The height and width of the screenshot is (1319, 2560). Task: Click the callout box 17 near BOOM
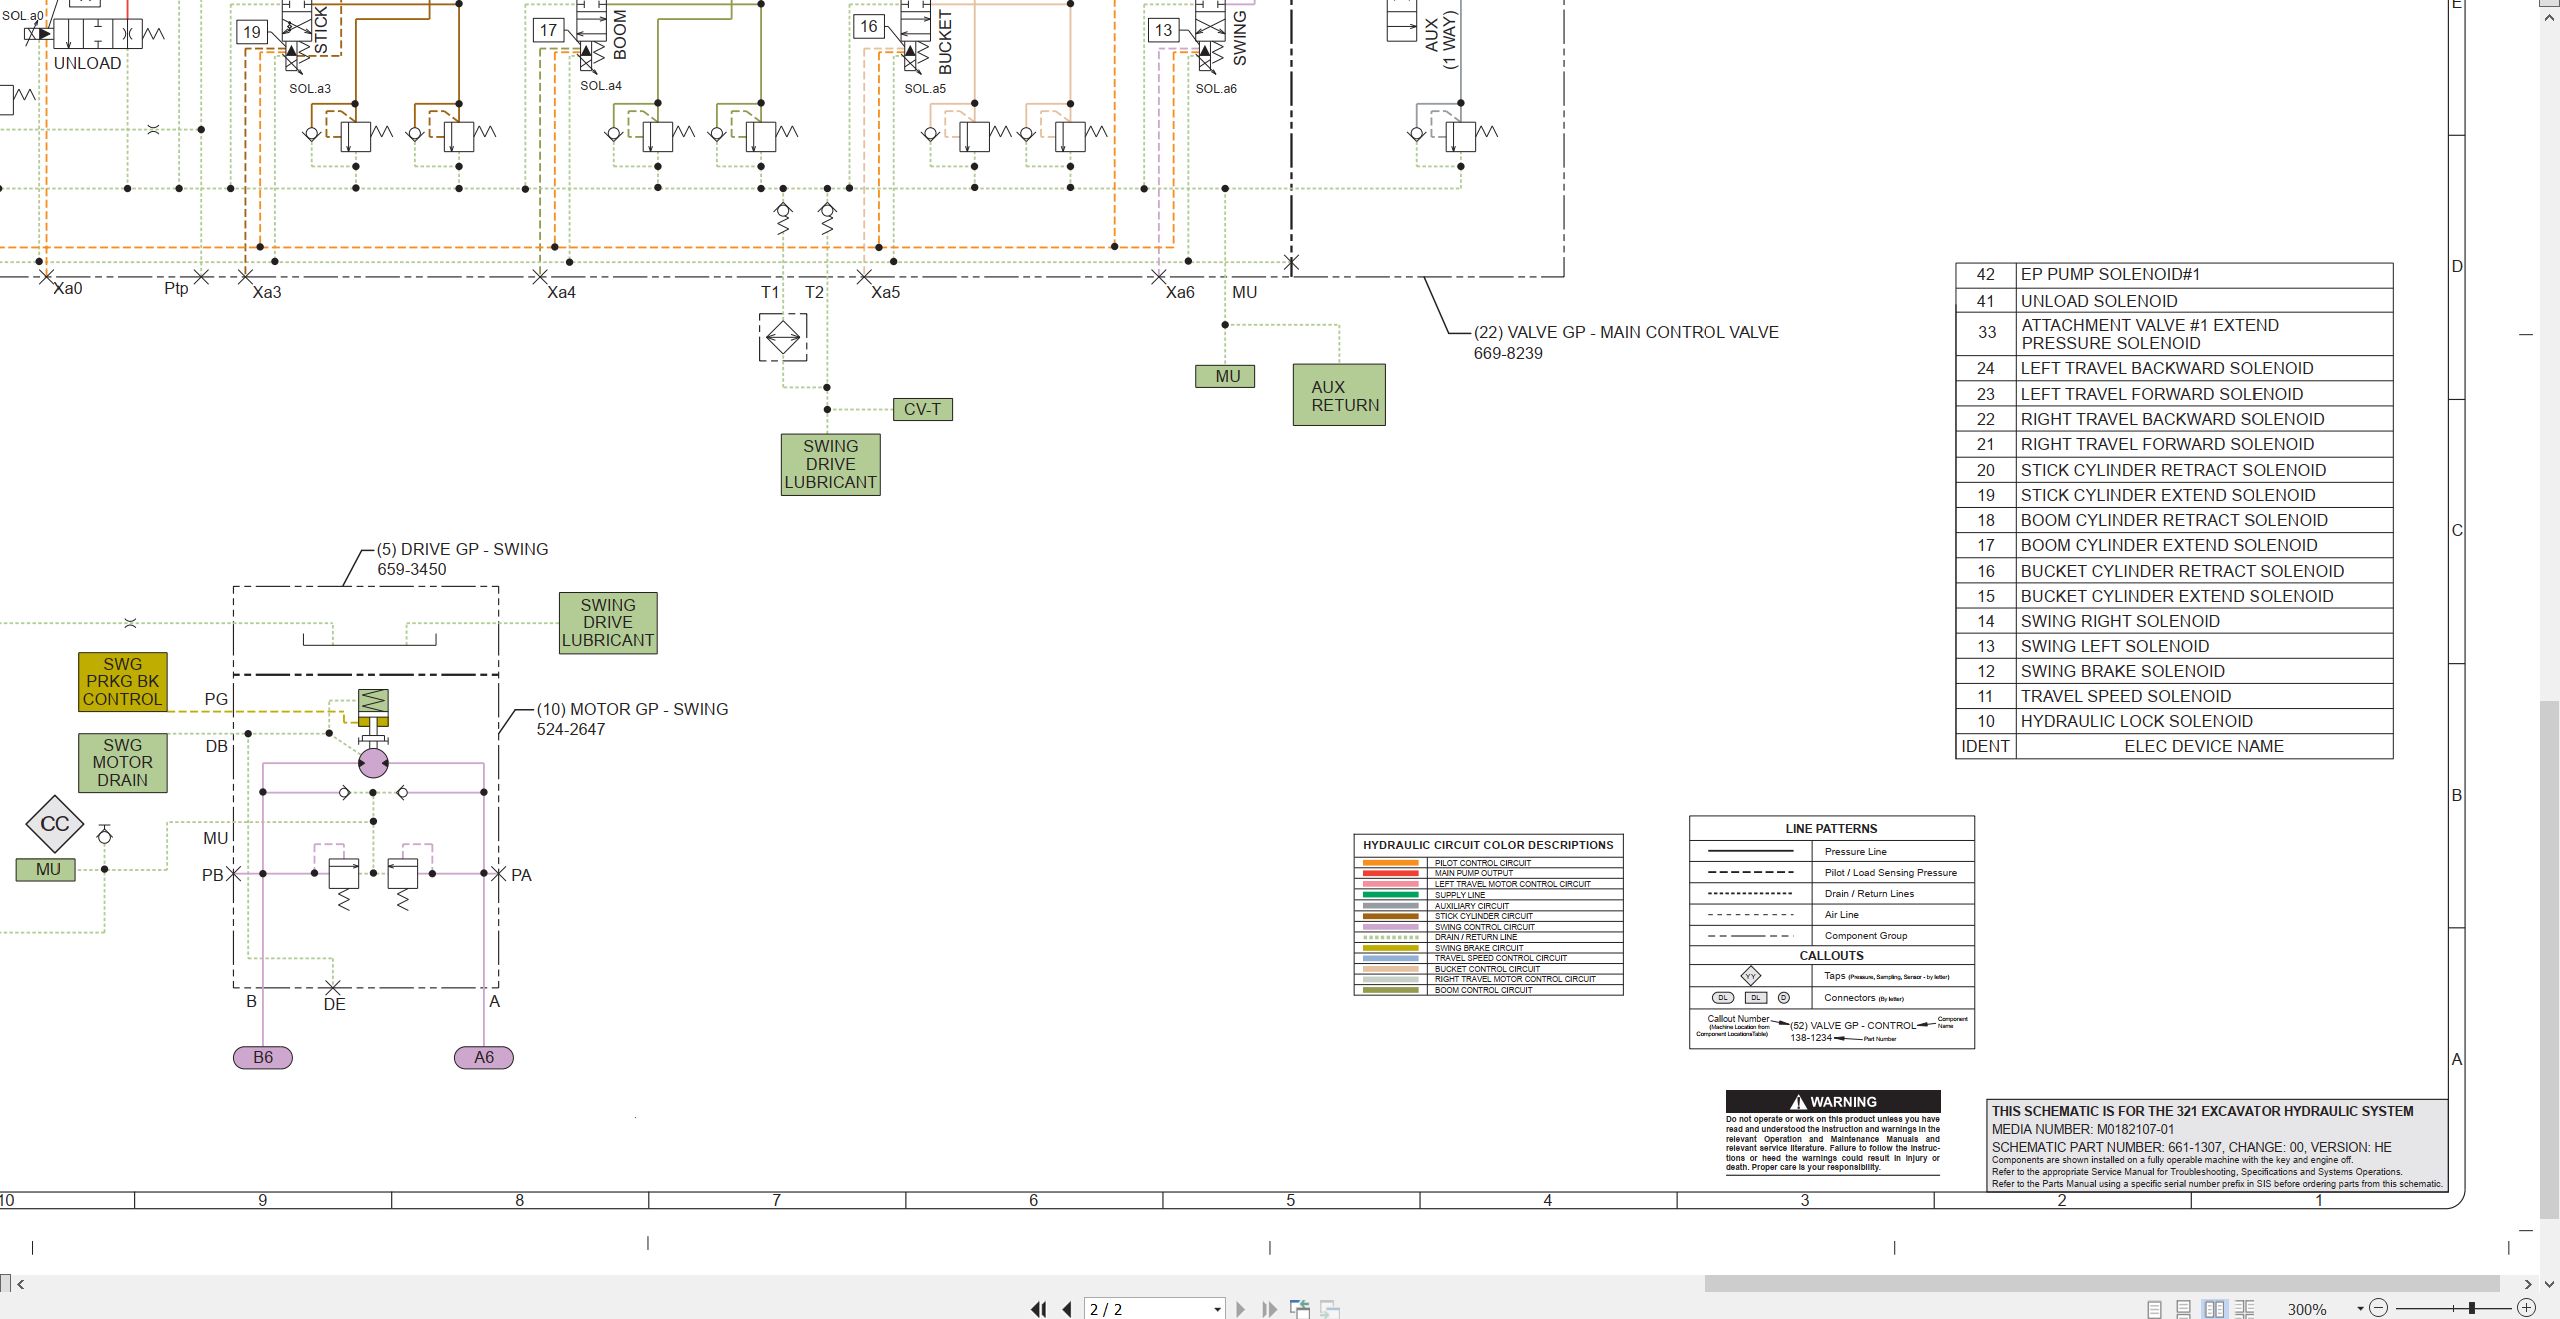point(548,30)
